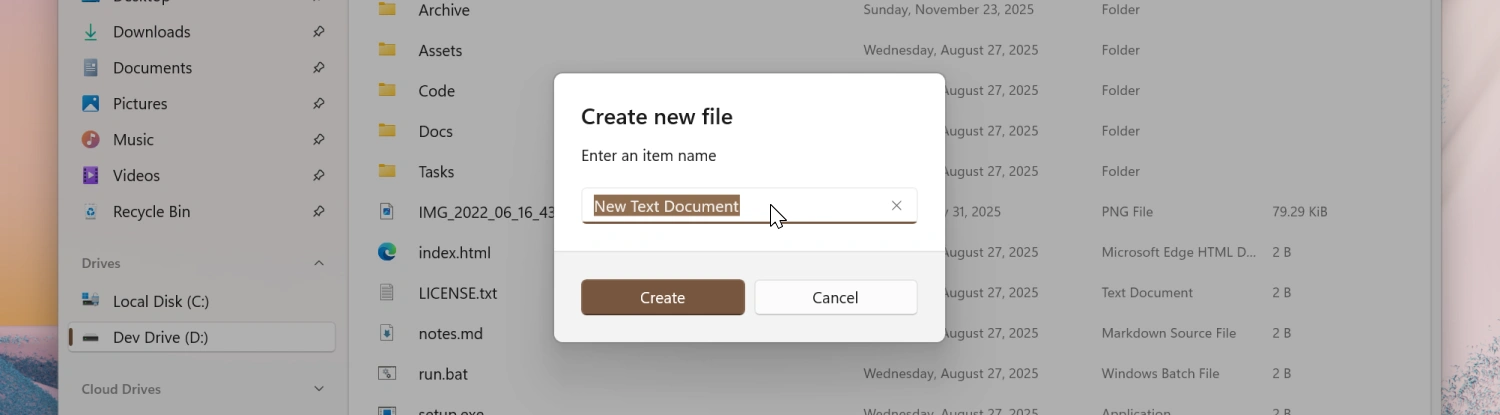Toggle the pin next to Music
Viewport: 1500px width, 415px height.
click(318, 140)
